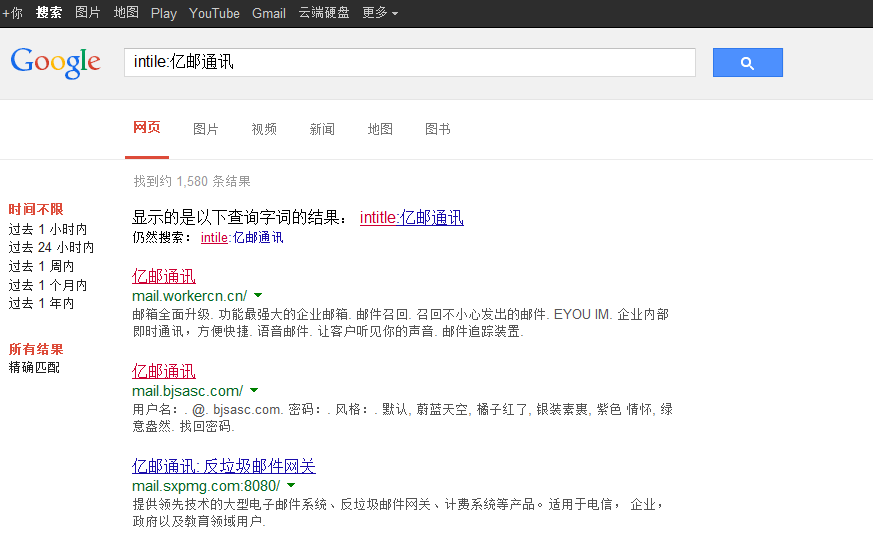Filter results to 过去 1 小时内

pyautogui.click(x=48, y=229)
